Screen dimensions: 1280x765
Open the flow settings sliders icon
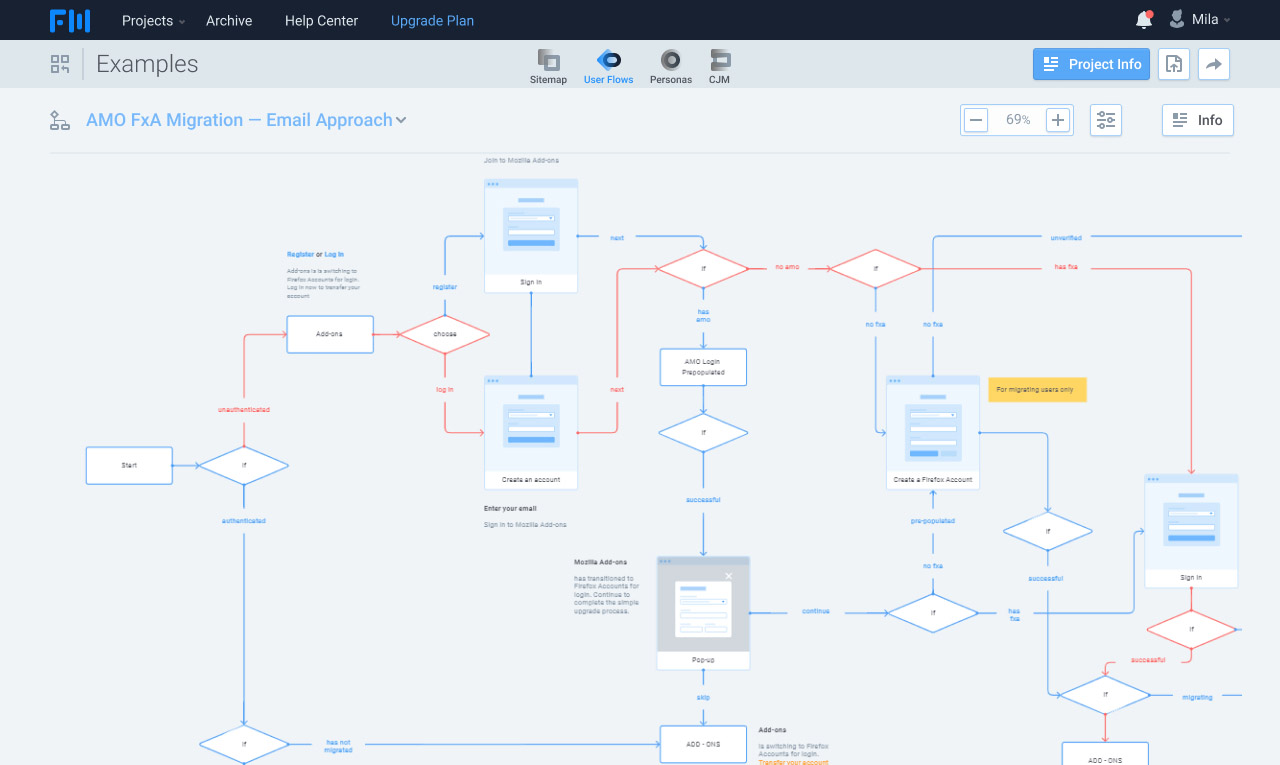pyautogui.click(x=1106, y=120)
